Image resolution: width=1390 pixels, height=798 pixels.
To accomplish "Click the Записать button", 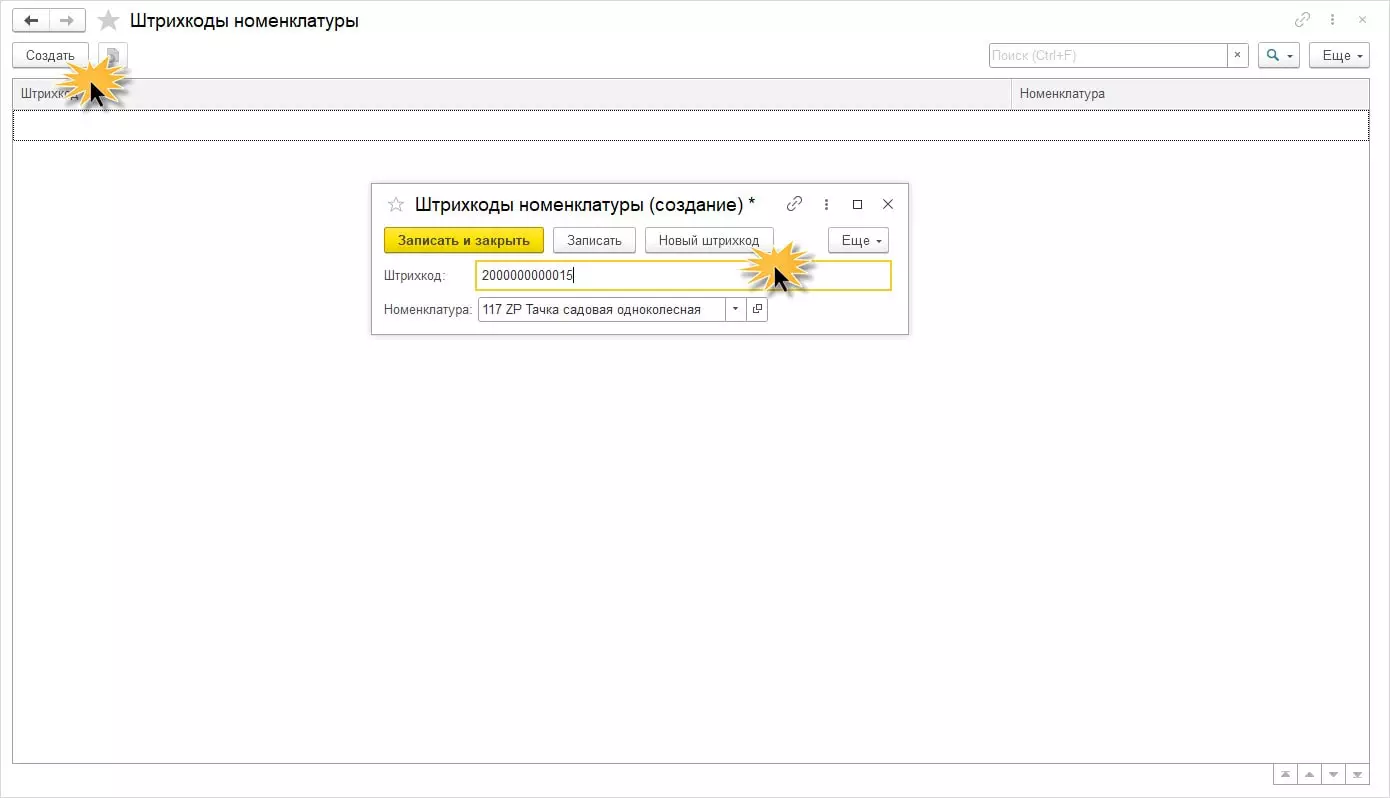I will click(x=594, y=240).
